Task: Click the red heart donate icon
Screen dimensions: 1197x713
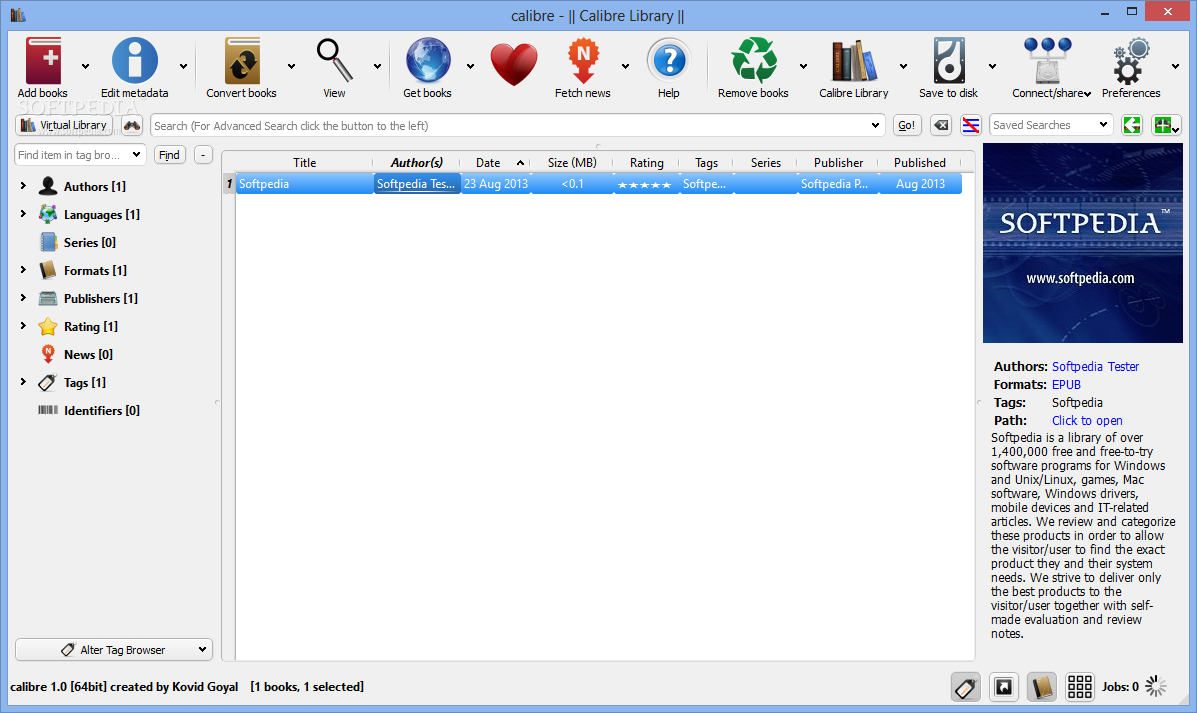Action: 514,64
